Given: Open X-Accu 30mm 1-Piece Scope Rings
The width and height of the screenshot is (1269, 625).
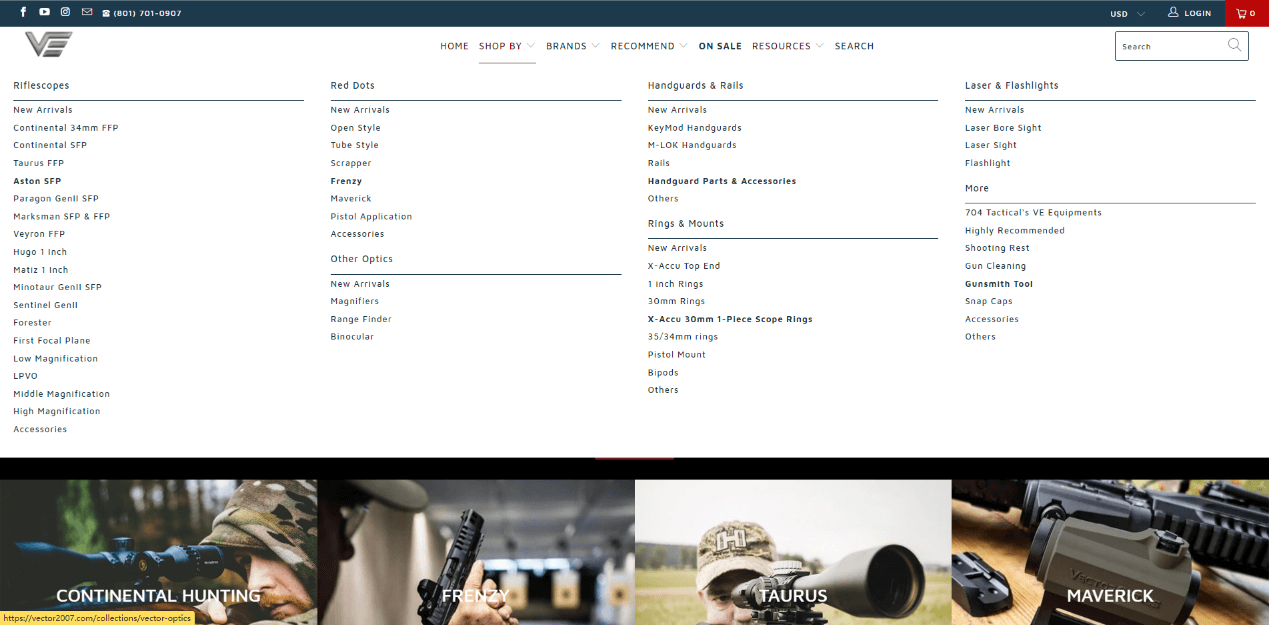Looking at the screenshot, I should click(730, 319).
